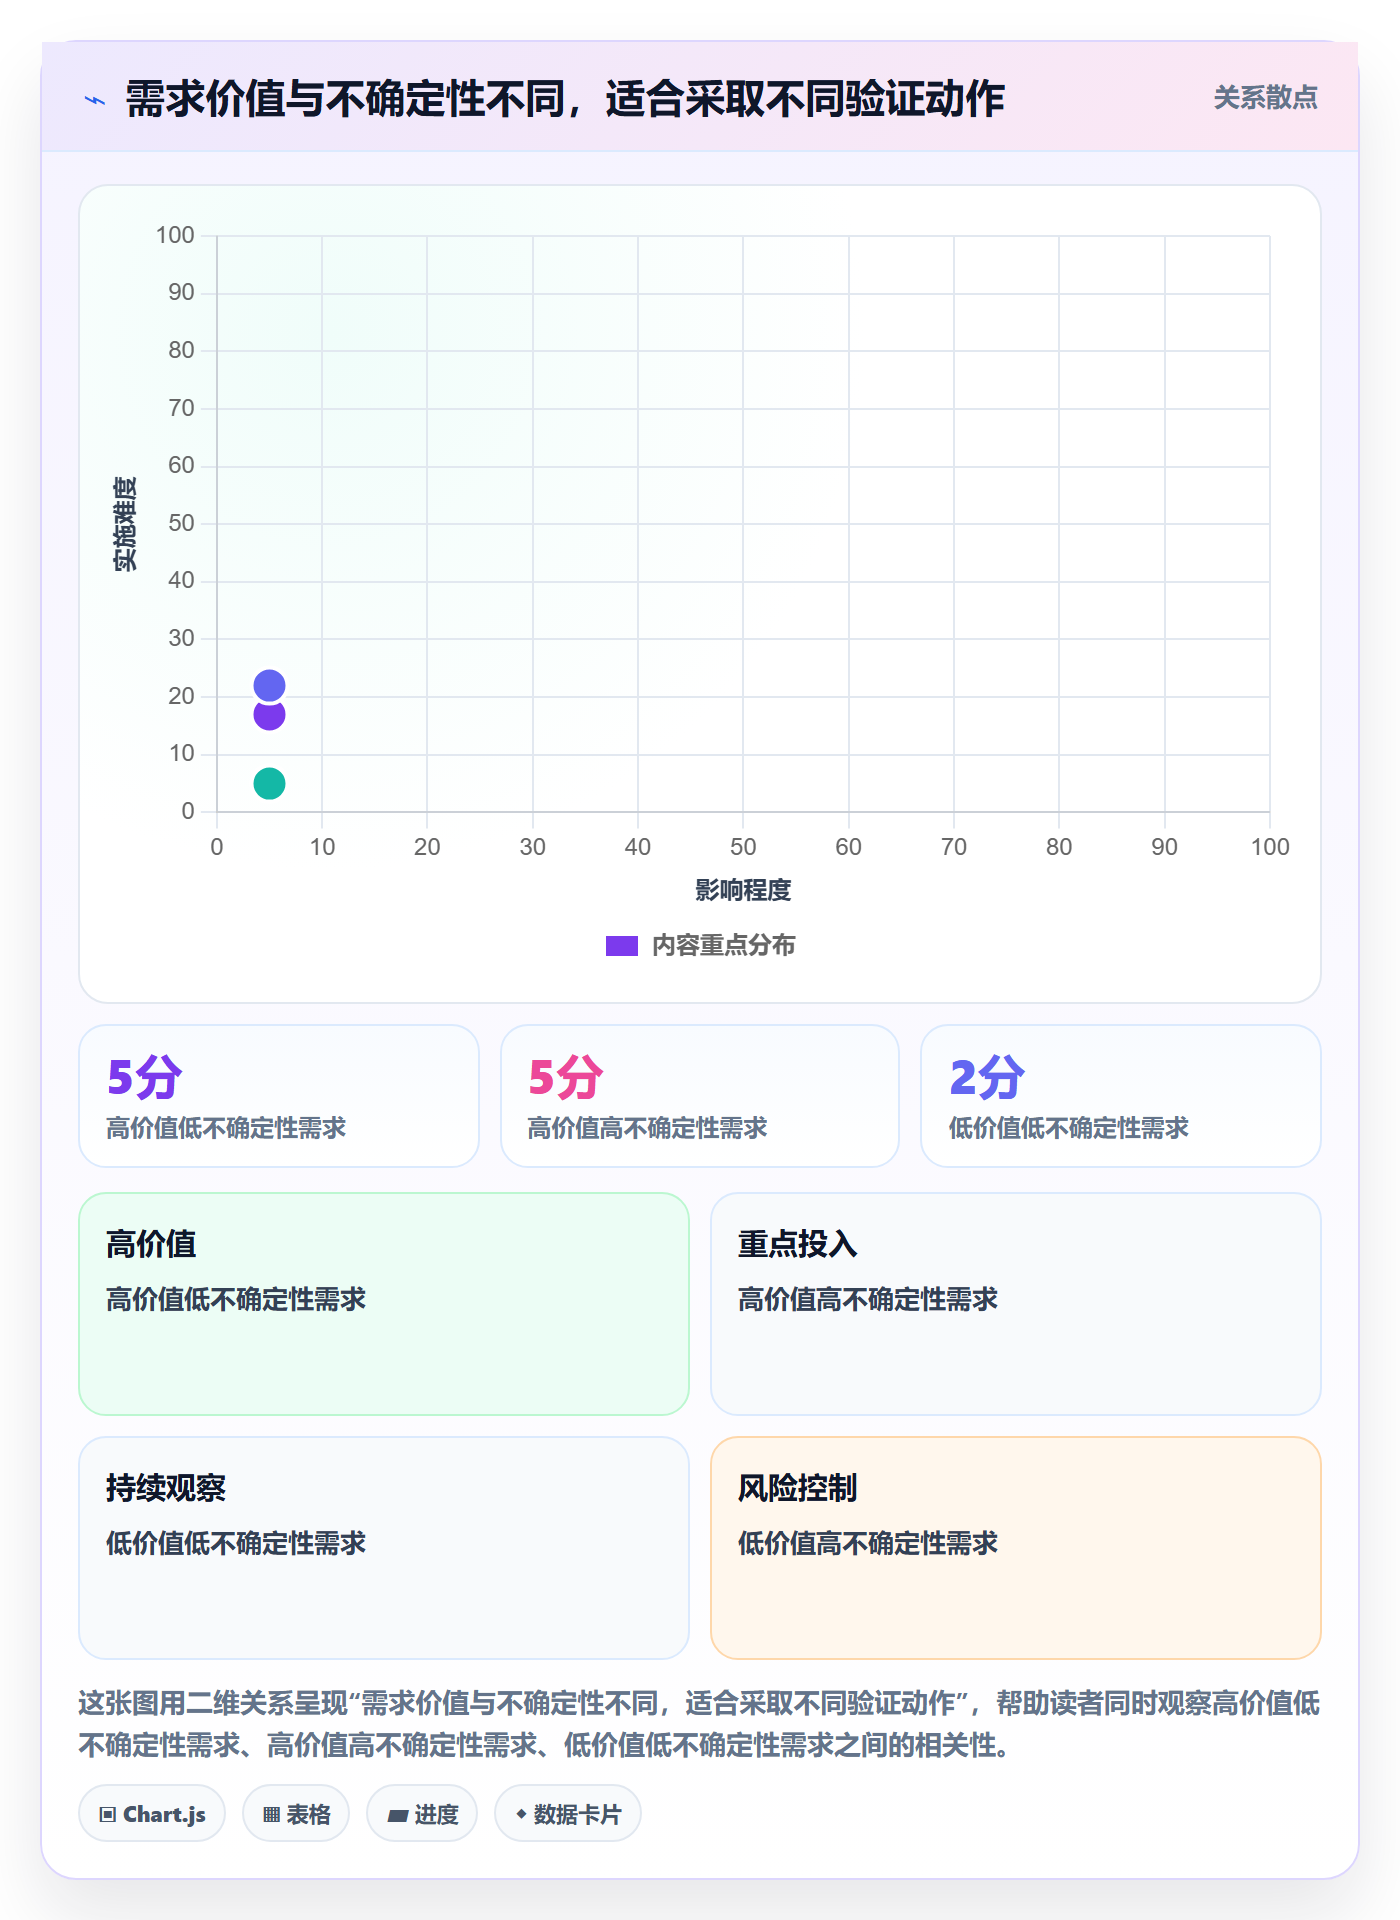Click the 关系散点 badge in the header
This screenshot has width=1400, height=1920.
[x=1265, y=98]
